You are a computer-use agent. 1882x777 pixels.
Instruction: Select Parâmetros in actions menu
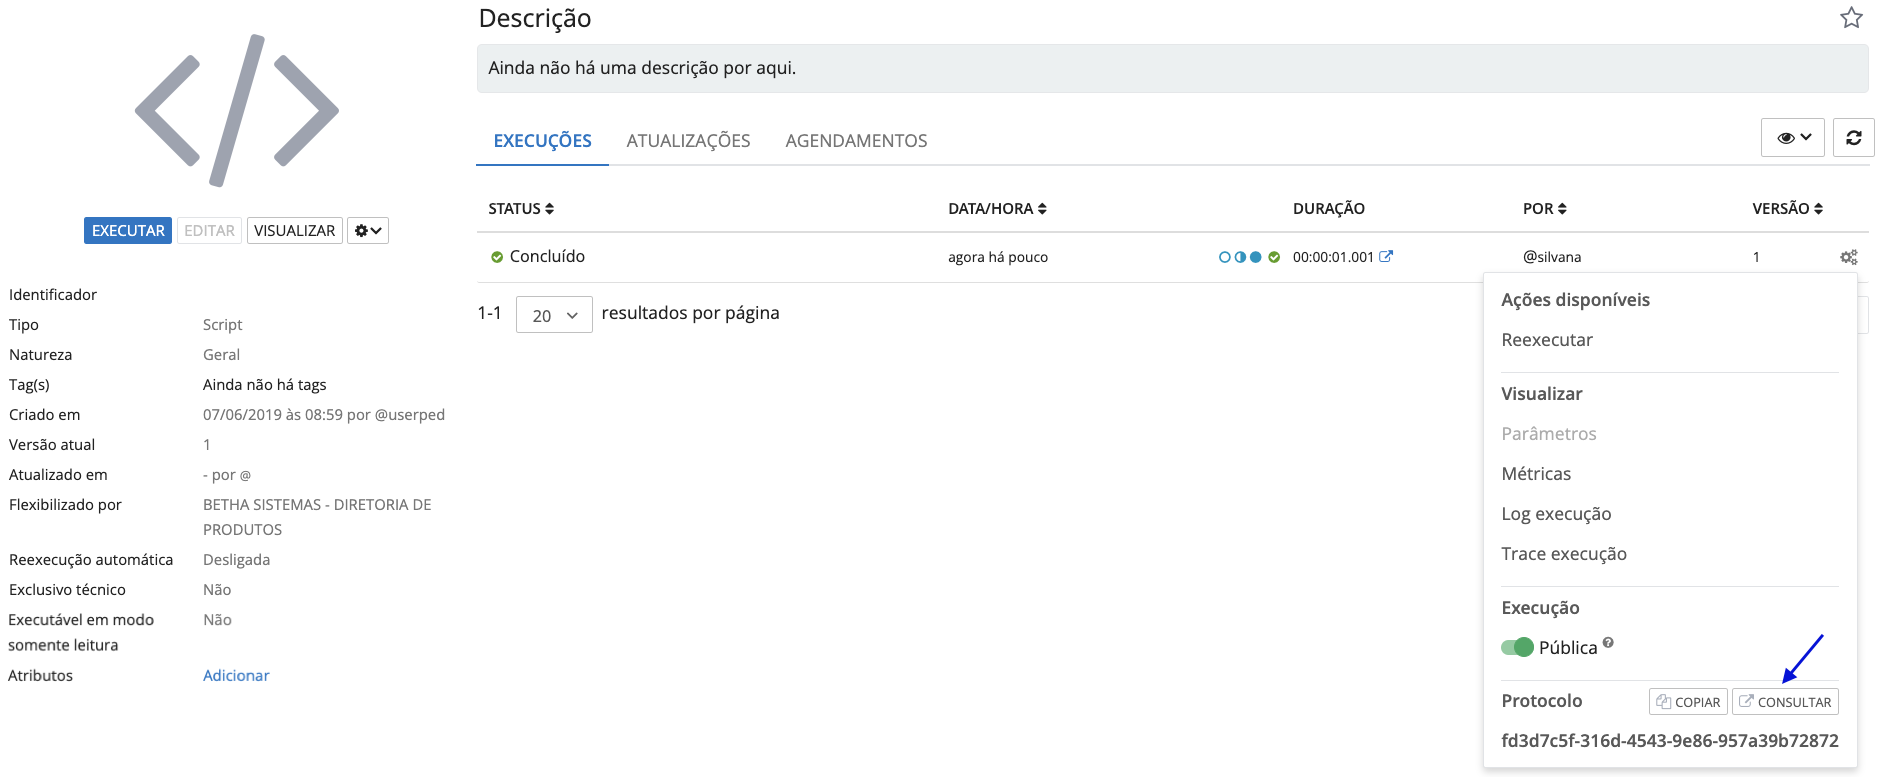(1549, 434)
